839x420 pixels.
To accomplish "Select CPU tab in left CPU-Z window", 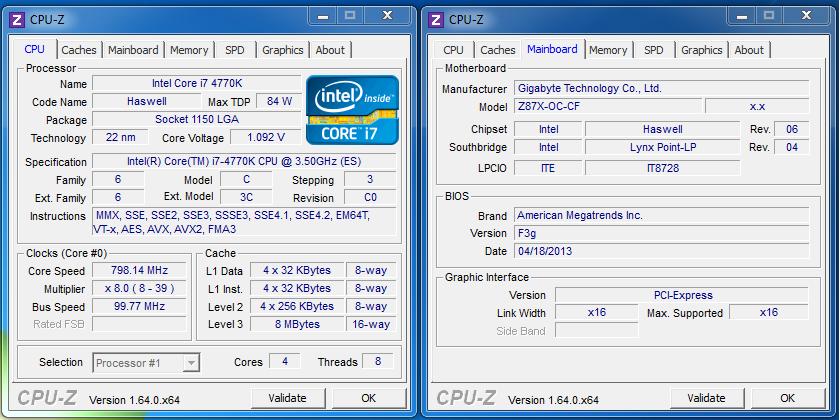I will point(34,49).
